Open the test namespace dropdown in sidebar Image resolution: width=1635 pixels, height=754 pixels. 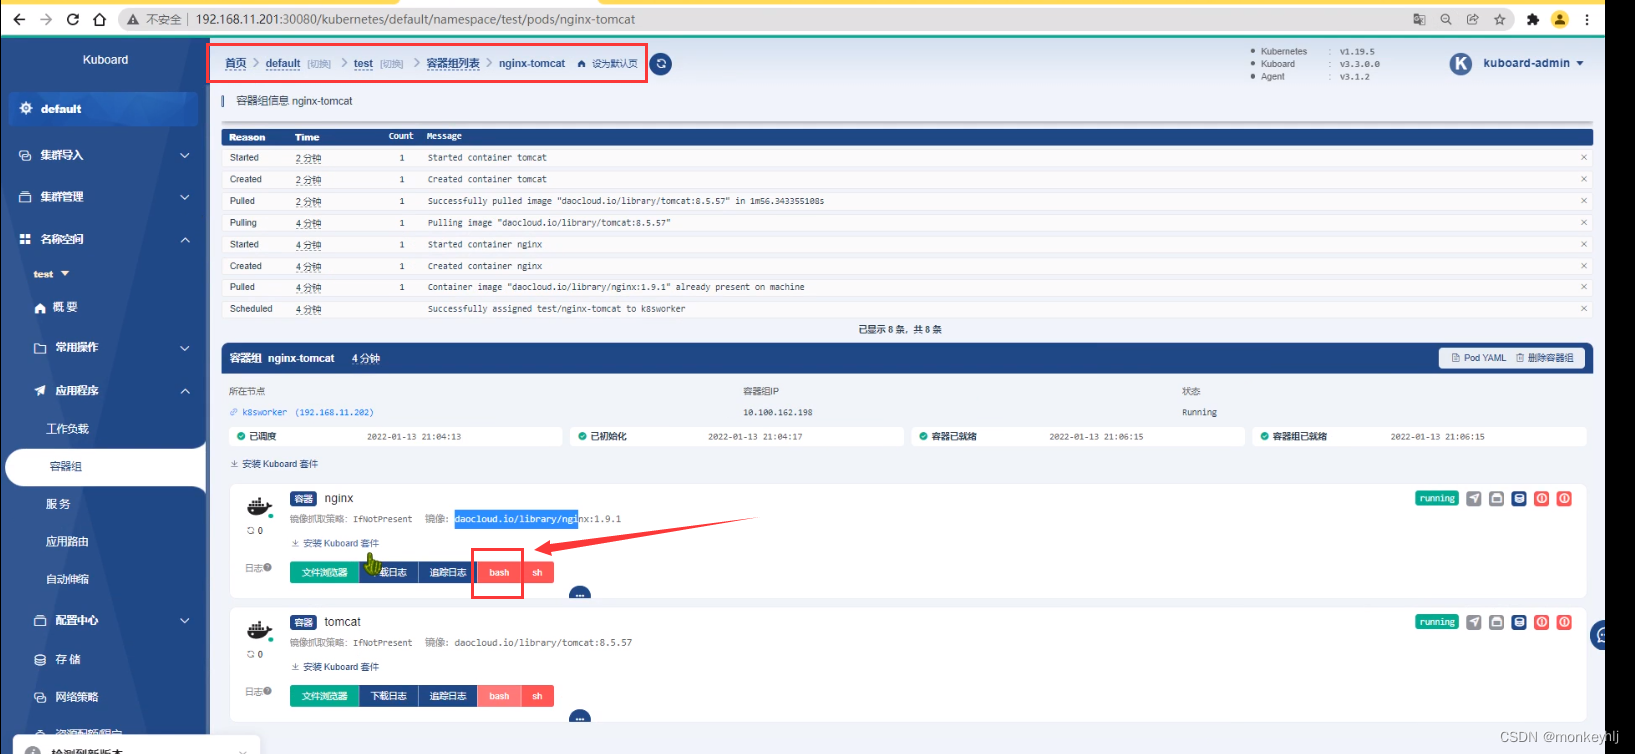[x=52, y=274]
